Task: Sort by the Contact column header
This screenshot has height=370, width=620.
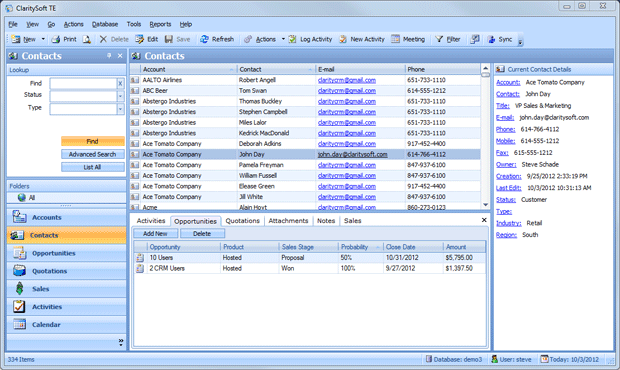Action: [276, 69]
